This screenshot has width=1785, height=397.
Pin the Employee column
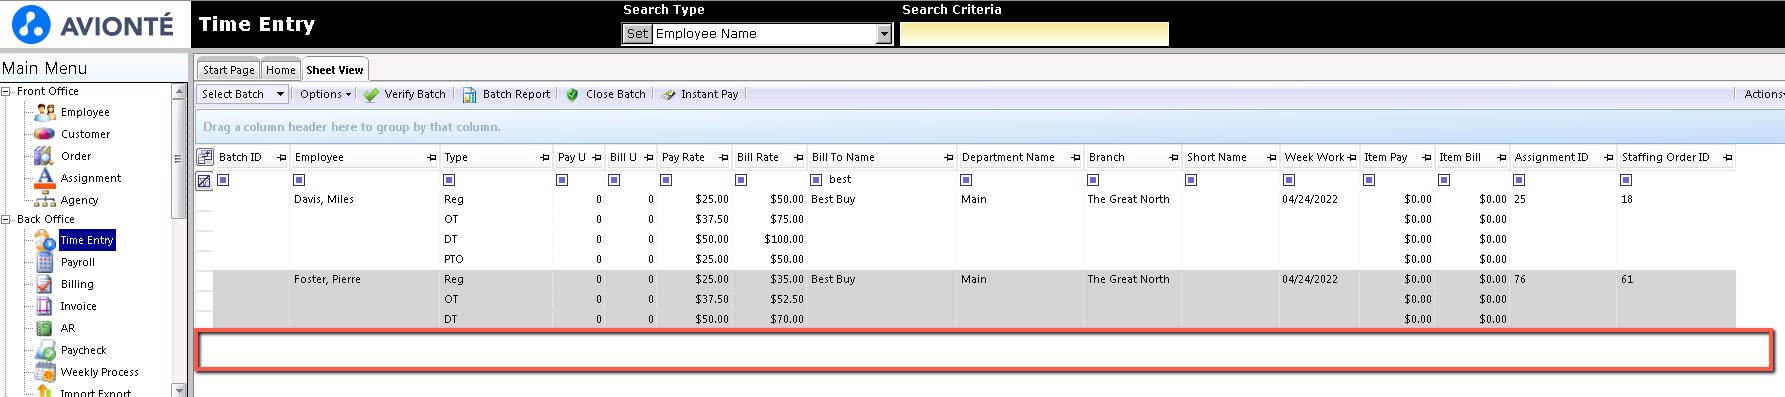click(x=432, y=158)
